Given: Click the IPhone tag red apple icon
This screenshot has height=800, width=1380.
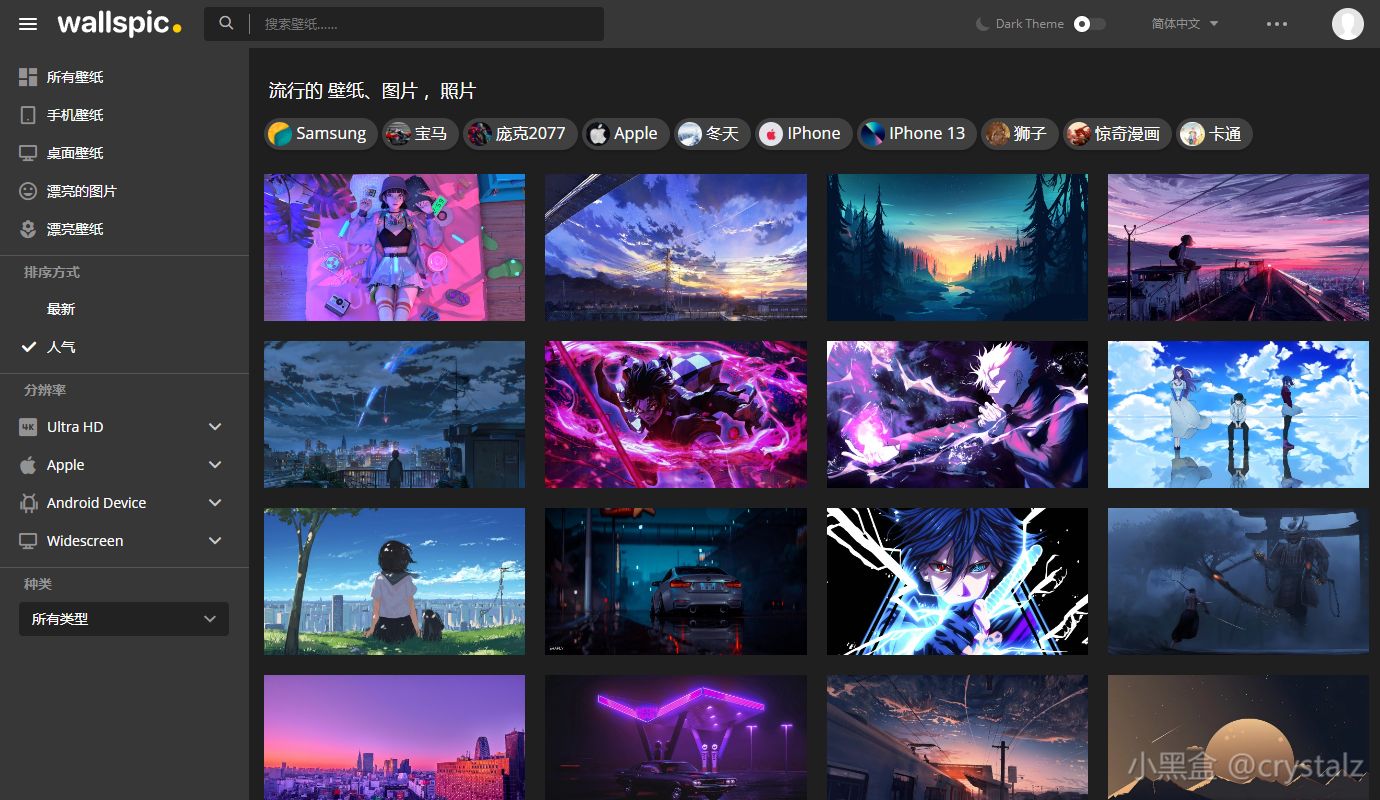Looking at the screenshot, I should [770, 134].
